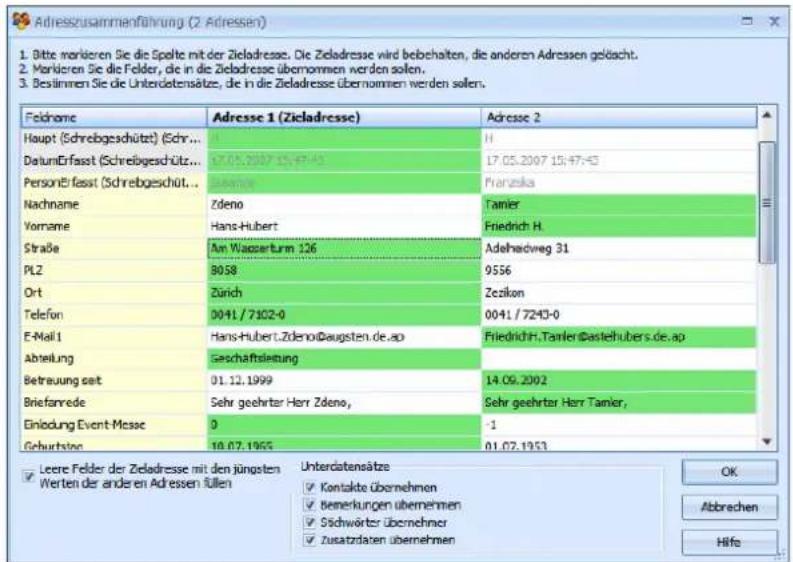Maximize the Adresszusammenführung dialog

click(746, 21)
